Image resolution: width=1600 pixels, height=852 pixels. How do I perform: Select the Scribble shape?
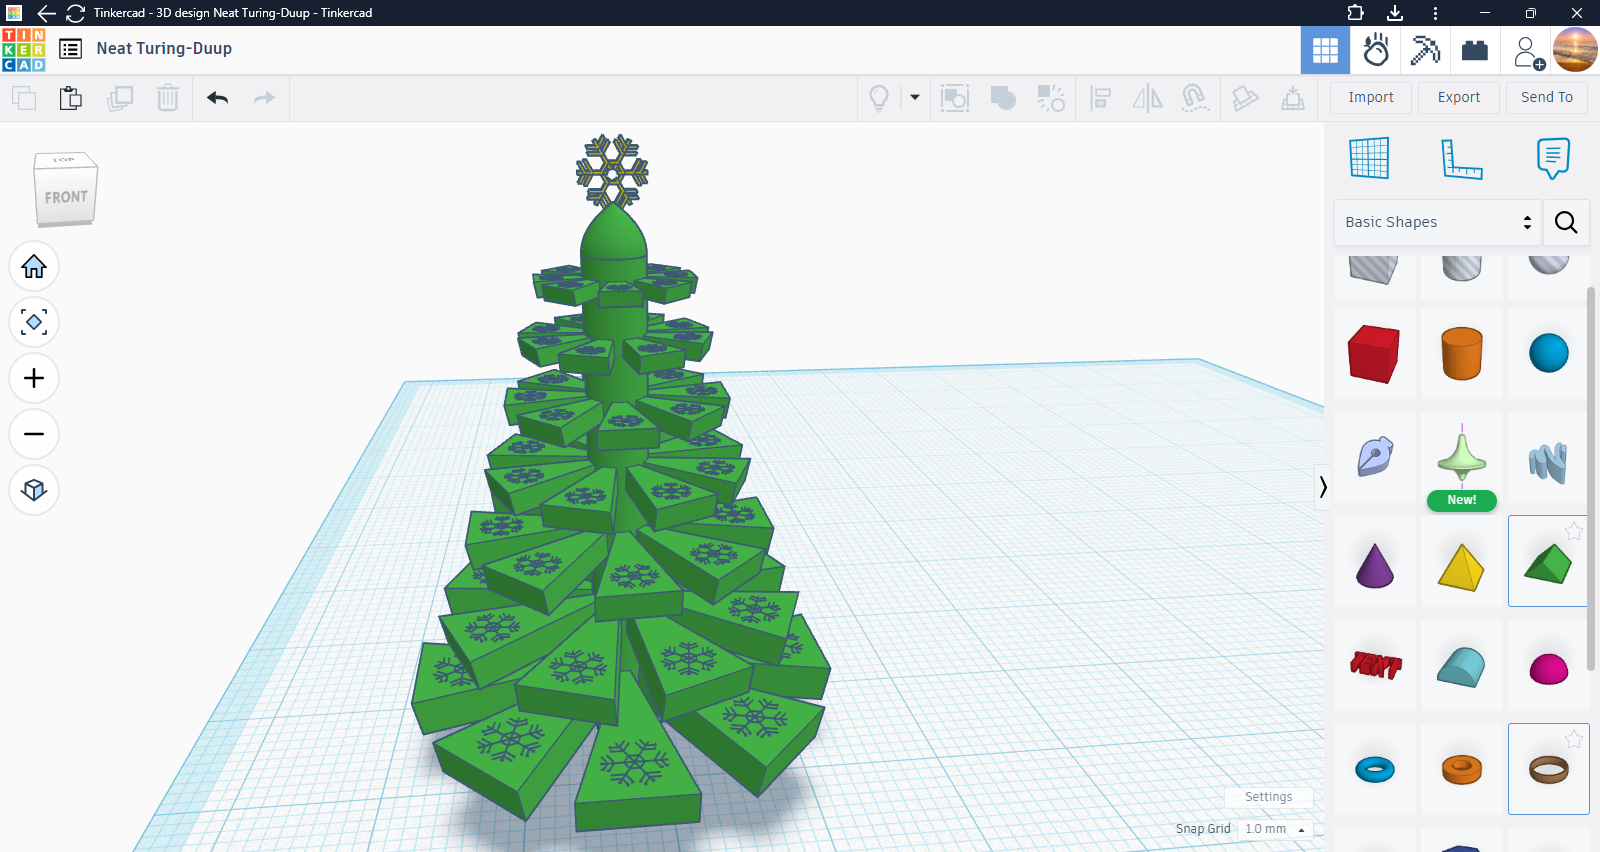[x=1375, y=458]
